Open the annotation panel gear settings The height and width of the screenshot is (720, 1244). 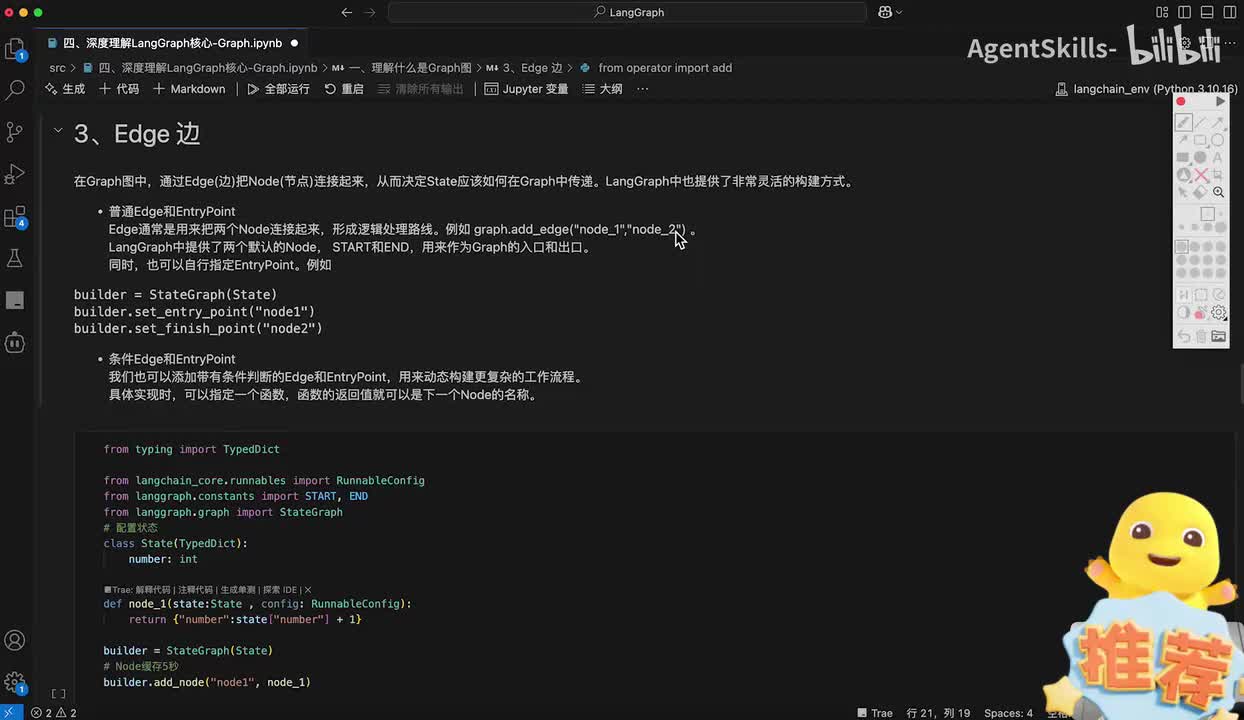(x=1218, y=312)
